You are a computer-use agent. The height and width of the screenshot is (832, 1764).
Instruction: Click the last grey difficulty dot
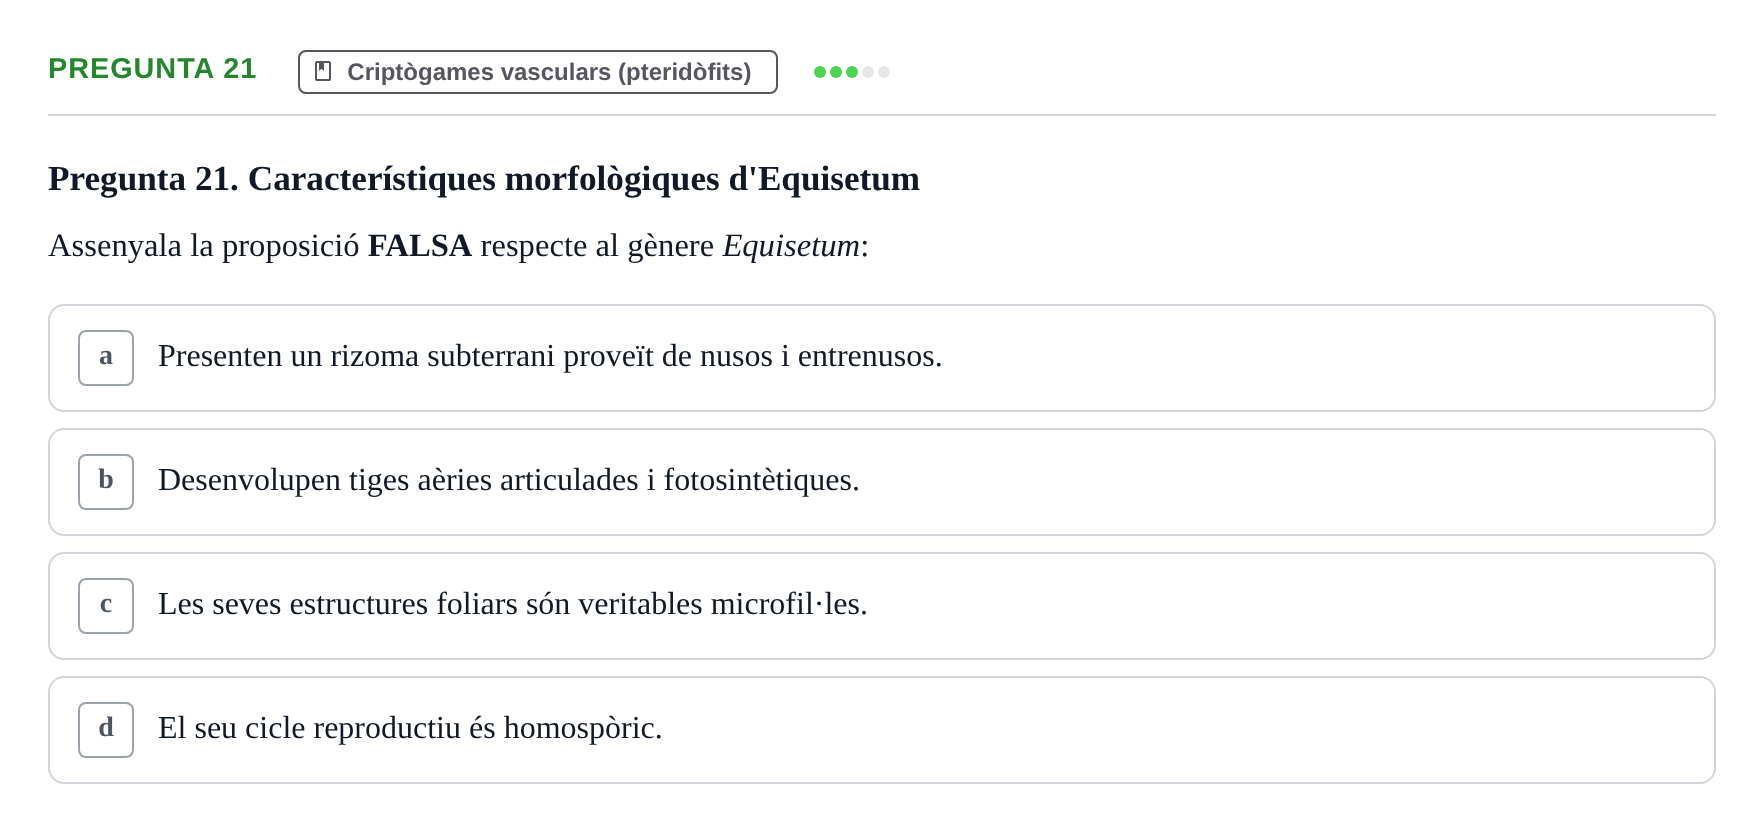tap(884, 72)
